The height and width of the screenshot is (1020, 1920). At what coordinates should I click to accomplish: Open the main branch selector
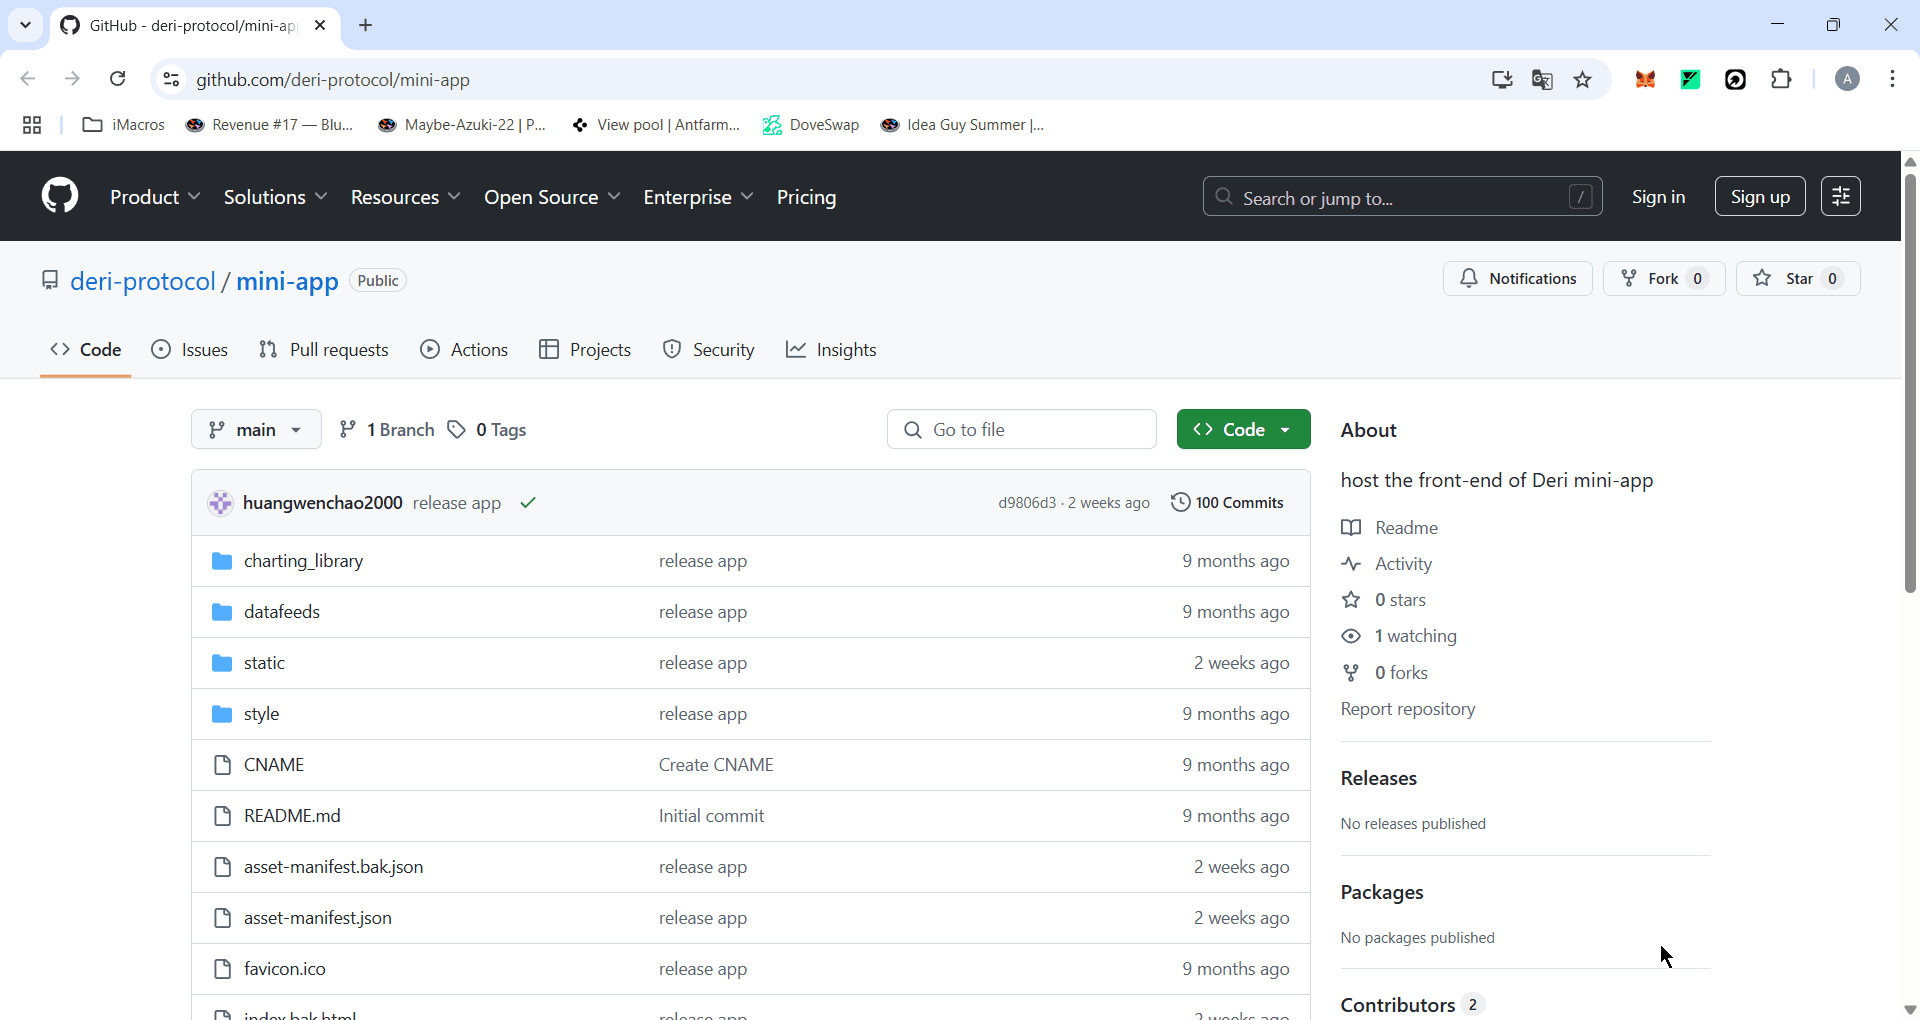[256, 429]
